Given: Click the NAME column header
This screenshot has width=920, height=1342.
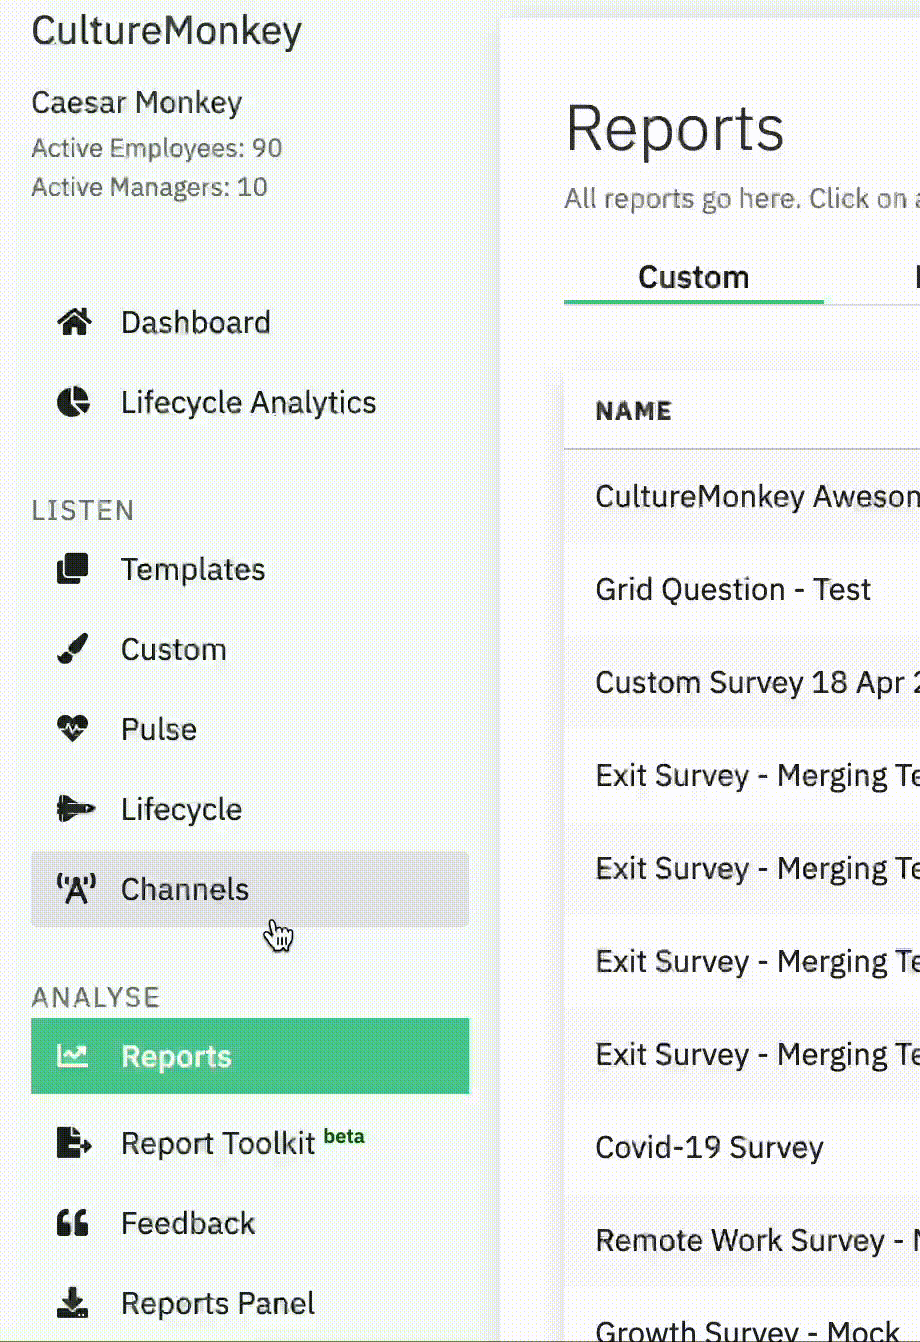Looking at the screenshot, I should (x=633, y=411).
